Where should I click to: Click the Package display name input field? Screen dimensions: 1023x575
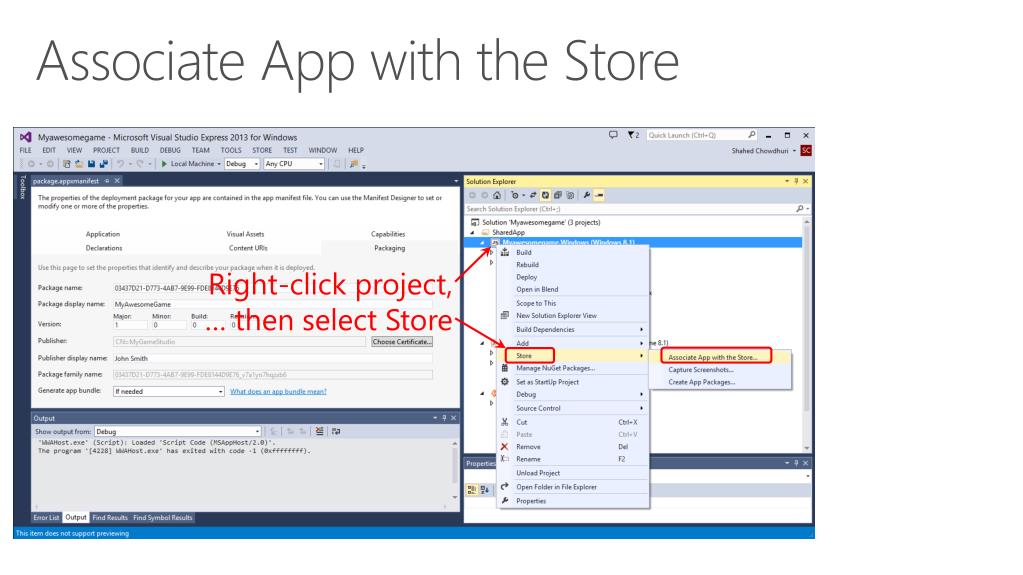point(272,304)
